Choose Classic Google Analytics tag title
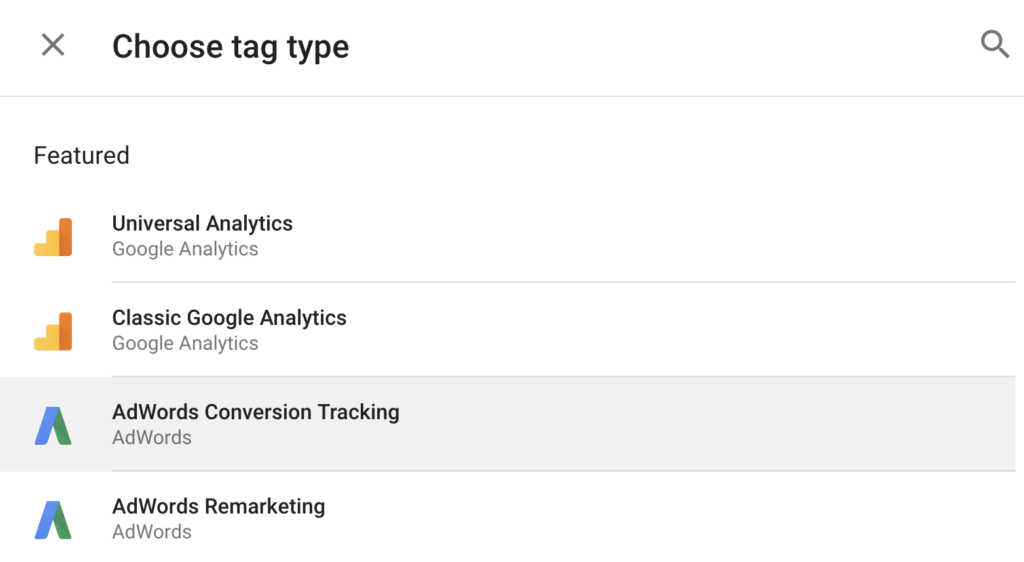The width and height of the screenshot is (1024, 562). [229, 318]
